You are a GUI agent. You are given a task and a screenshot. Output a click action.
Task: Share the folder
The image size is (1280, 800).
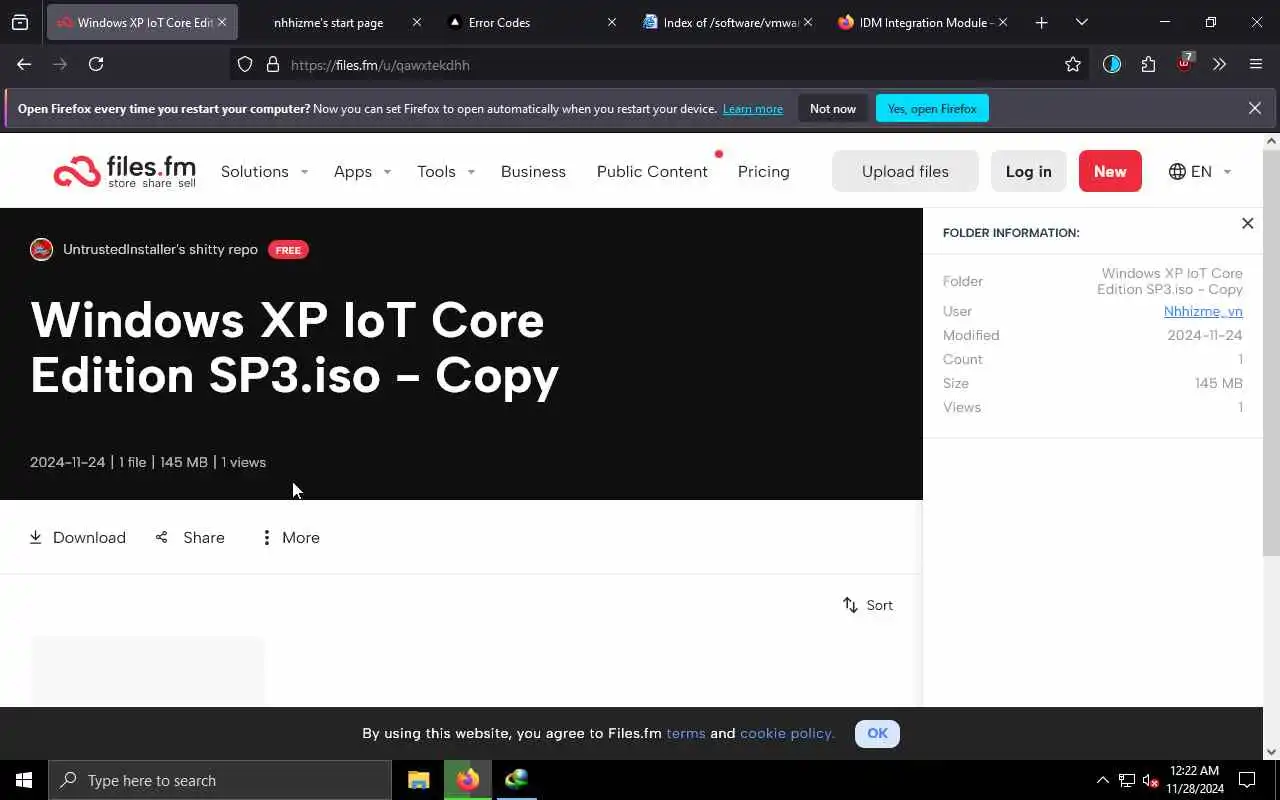pos(190,537)
